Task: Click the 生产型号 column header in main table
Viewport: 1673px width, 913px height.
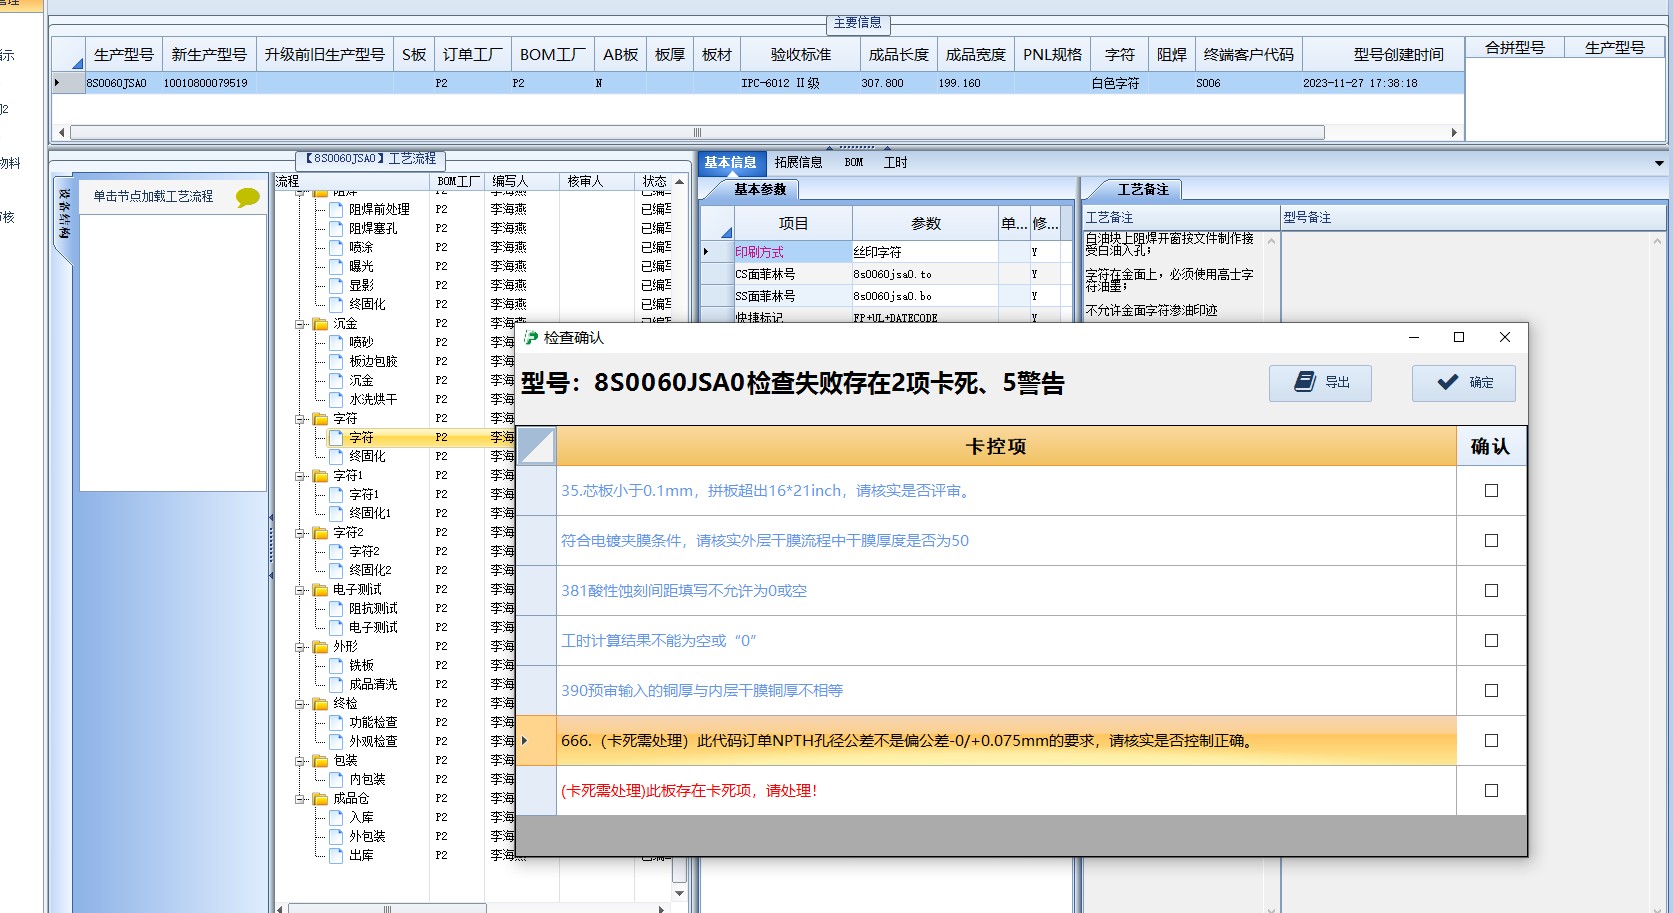Action: 123,55
